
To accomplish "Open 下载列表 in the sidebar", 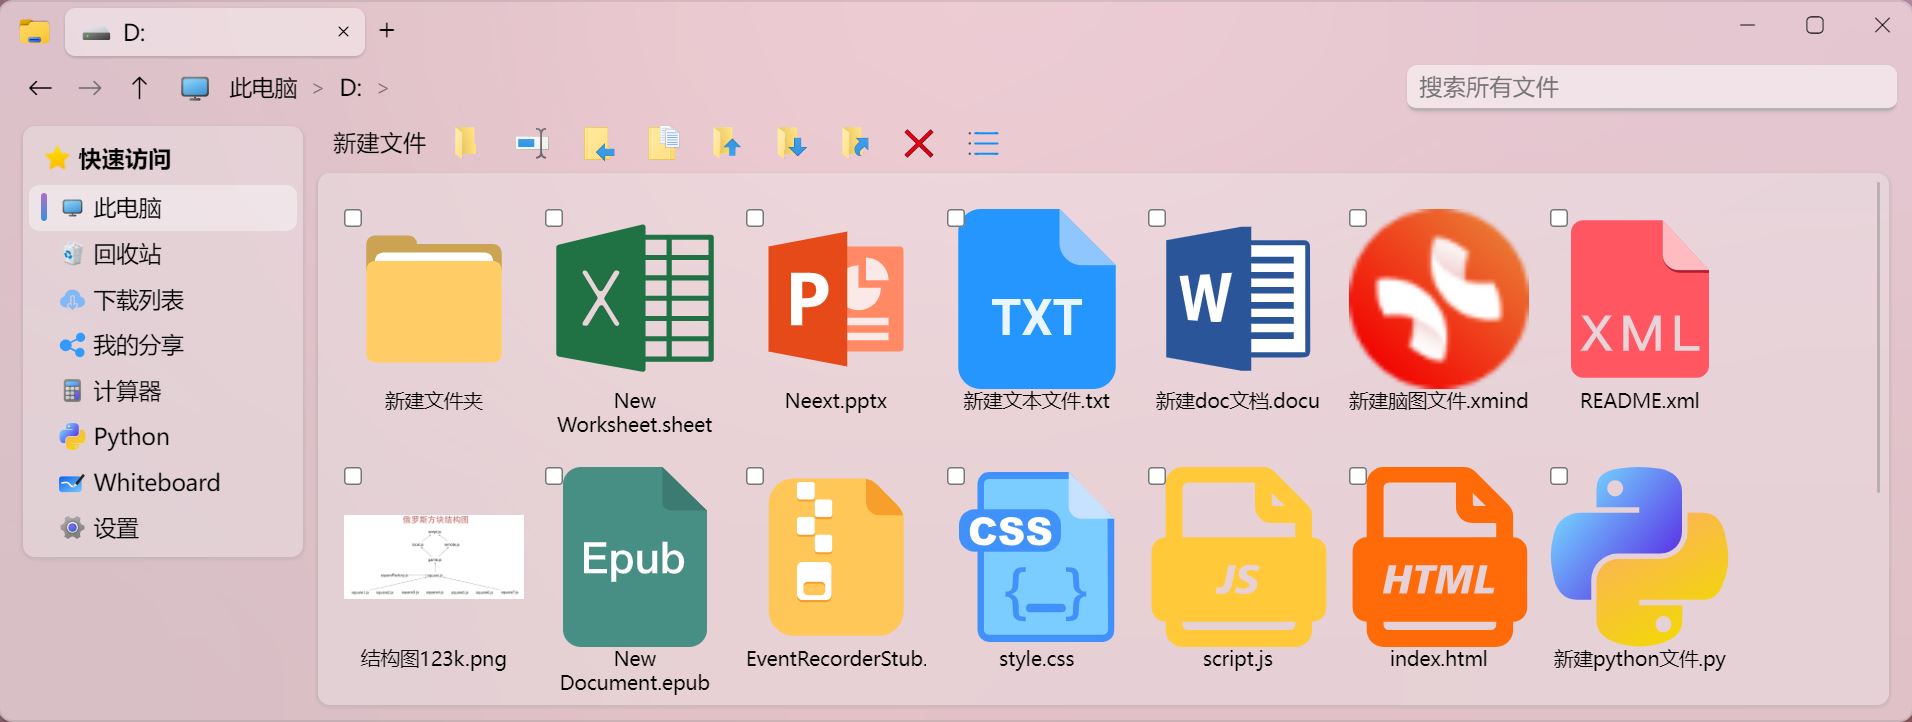I will pos(163,300).
